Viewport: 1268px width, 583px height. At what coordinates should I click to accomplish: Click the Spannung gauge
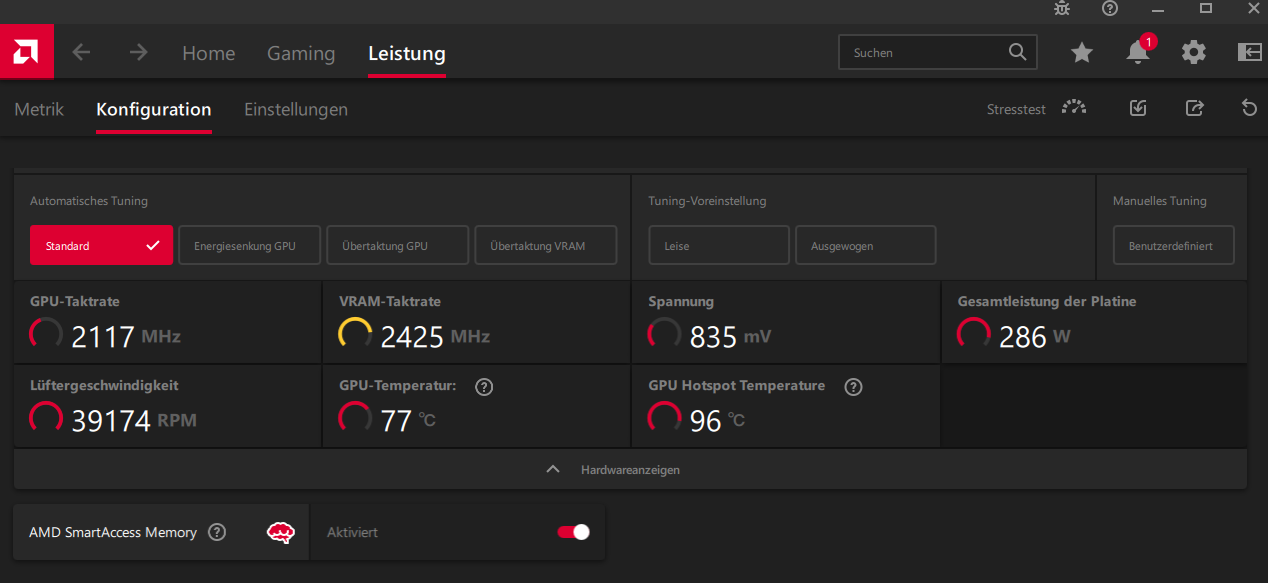pyautogui.click(x=664, y=334)
